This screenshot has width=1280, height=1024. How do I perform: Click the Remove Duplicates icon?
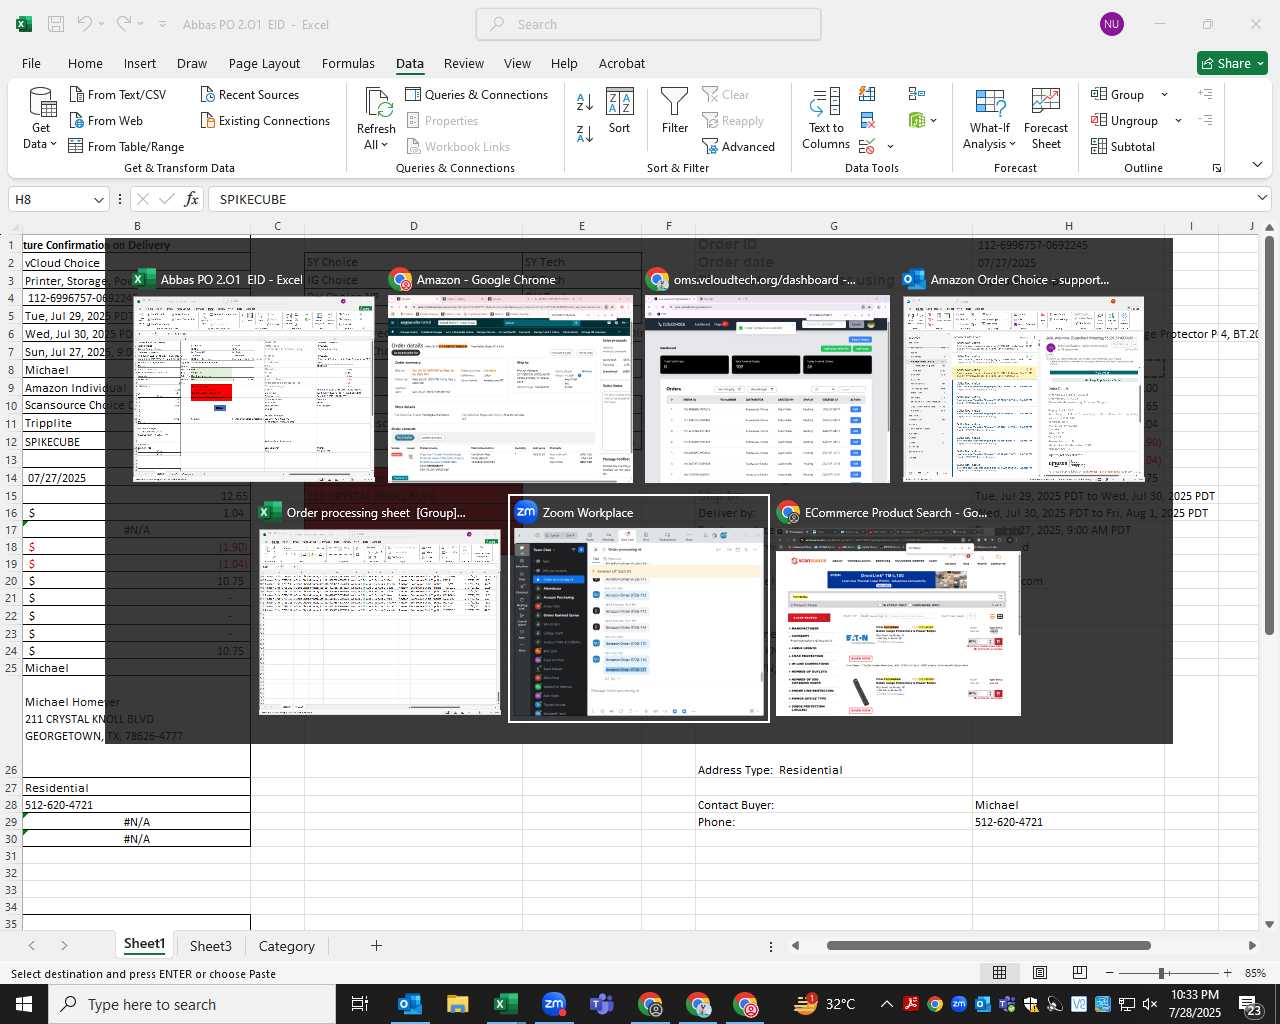tap(867, 120)
